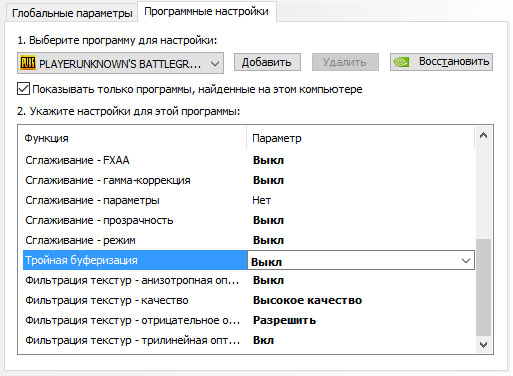
Task: Click the NVIDIA logo on the Восстановить button
Action: tap(401, 62)
